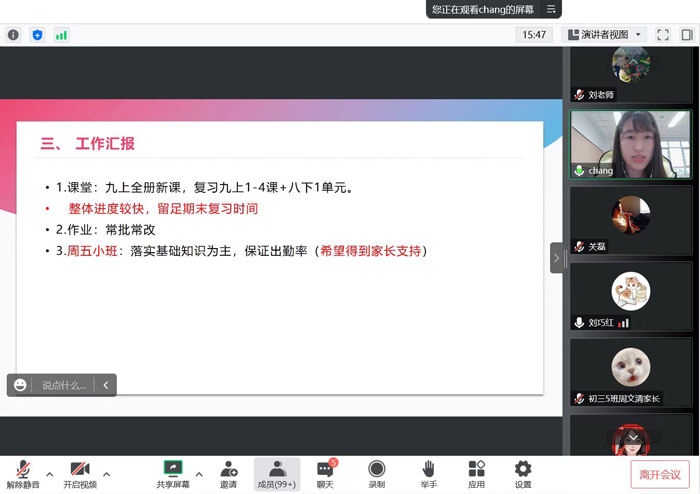Open the meeting info icon
700x494 pixels.
pyautogui.click(x=13, y=35)
